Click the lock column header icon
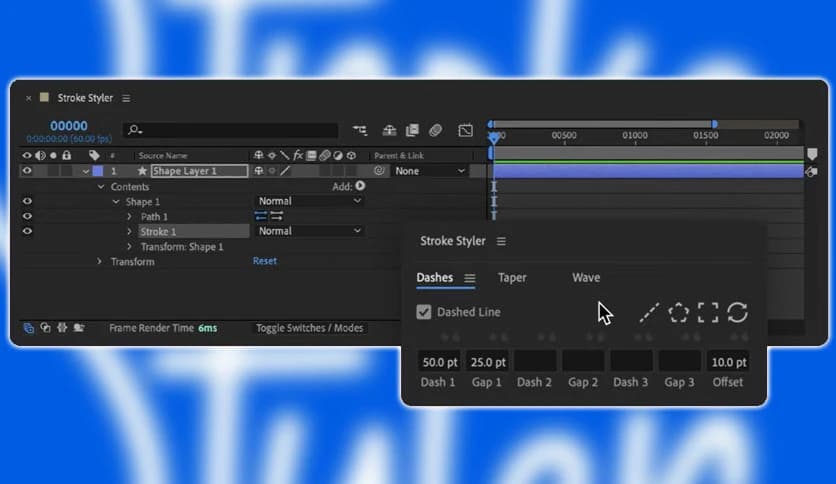 (67, 155)
